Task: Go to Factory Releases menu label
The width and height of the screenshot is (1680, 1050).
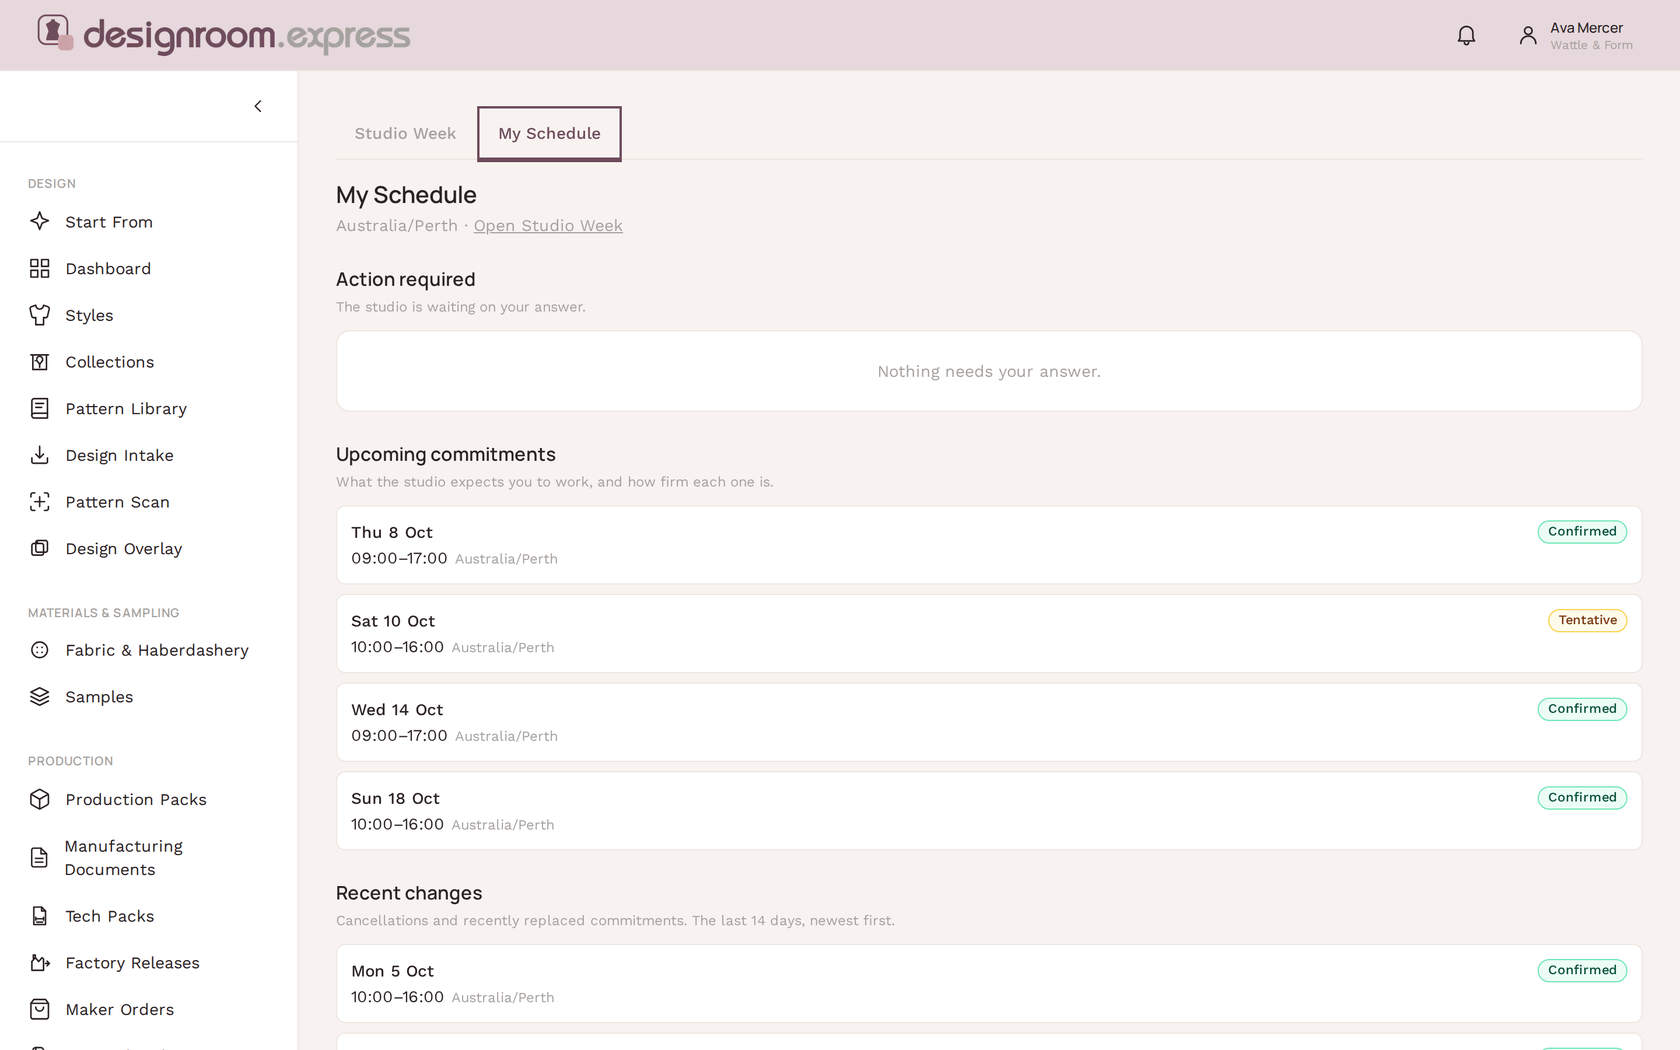Action: (x=132, y=963)
